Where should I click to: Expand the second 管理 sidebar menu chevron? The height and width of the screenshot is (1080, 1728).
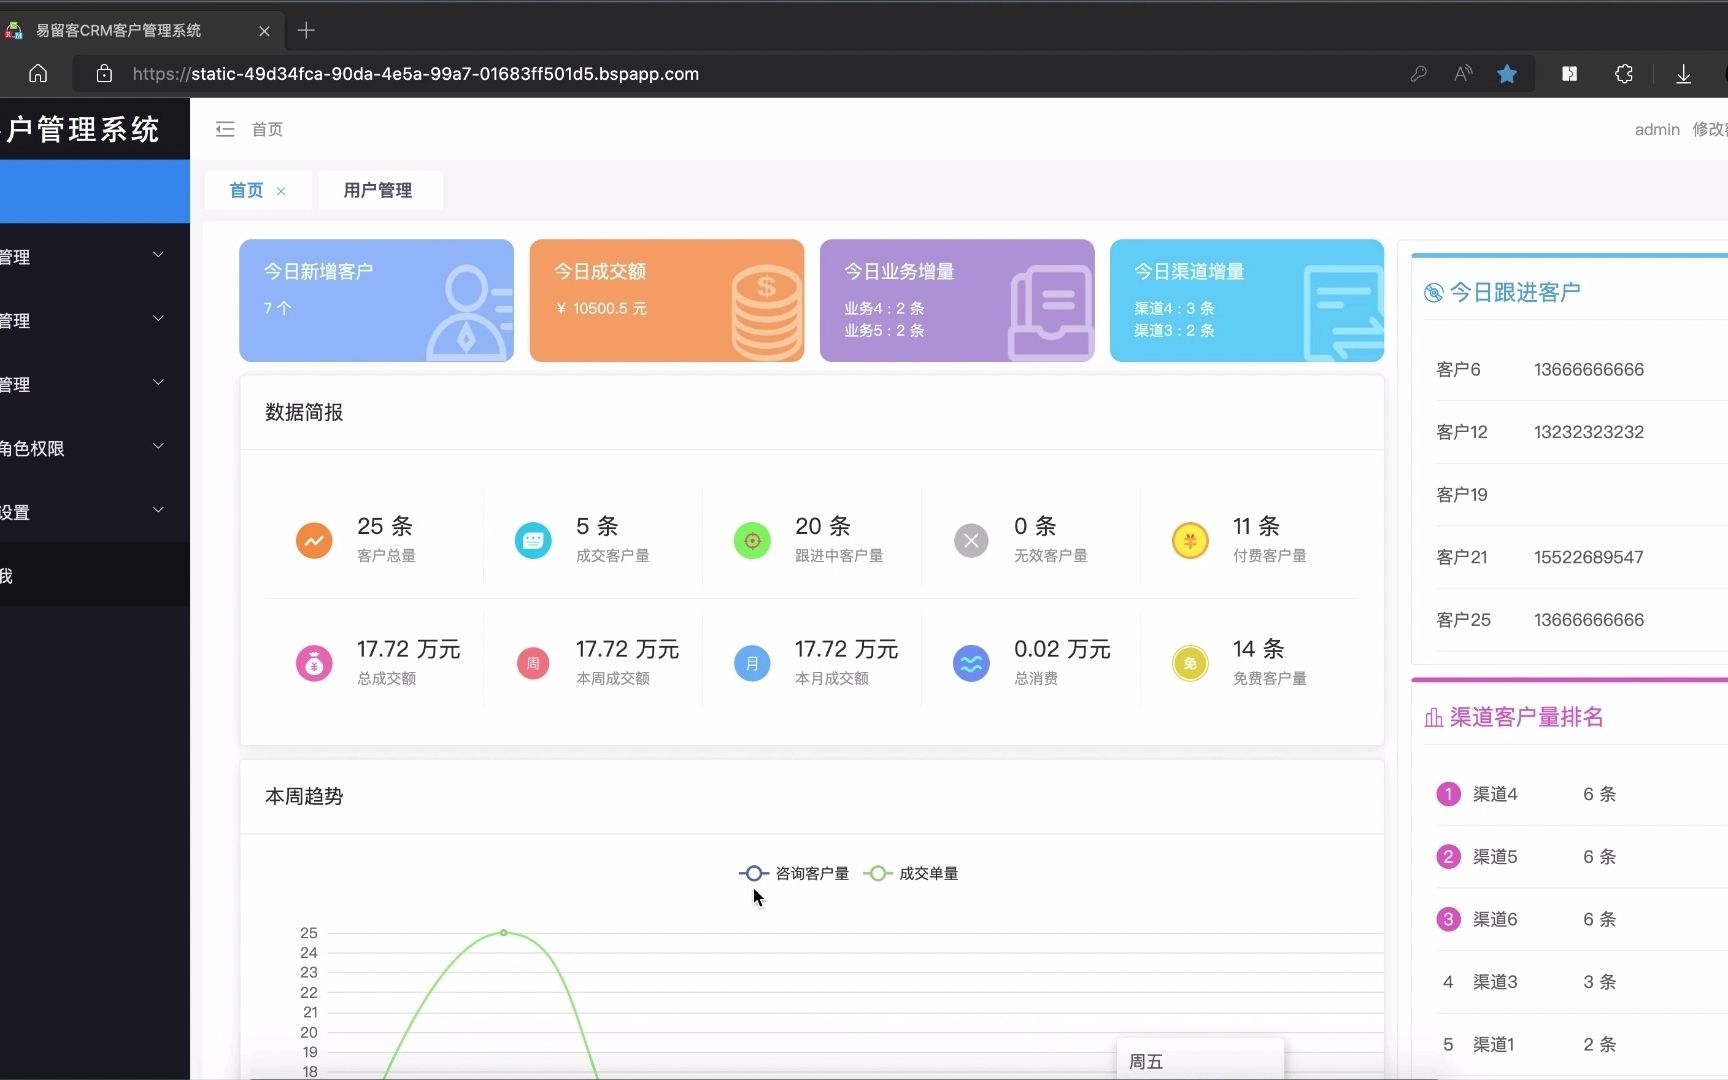pos(158,319)
